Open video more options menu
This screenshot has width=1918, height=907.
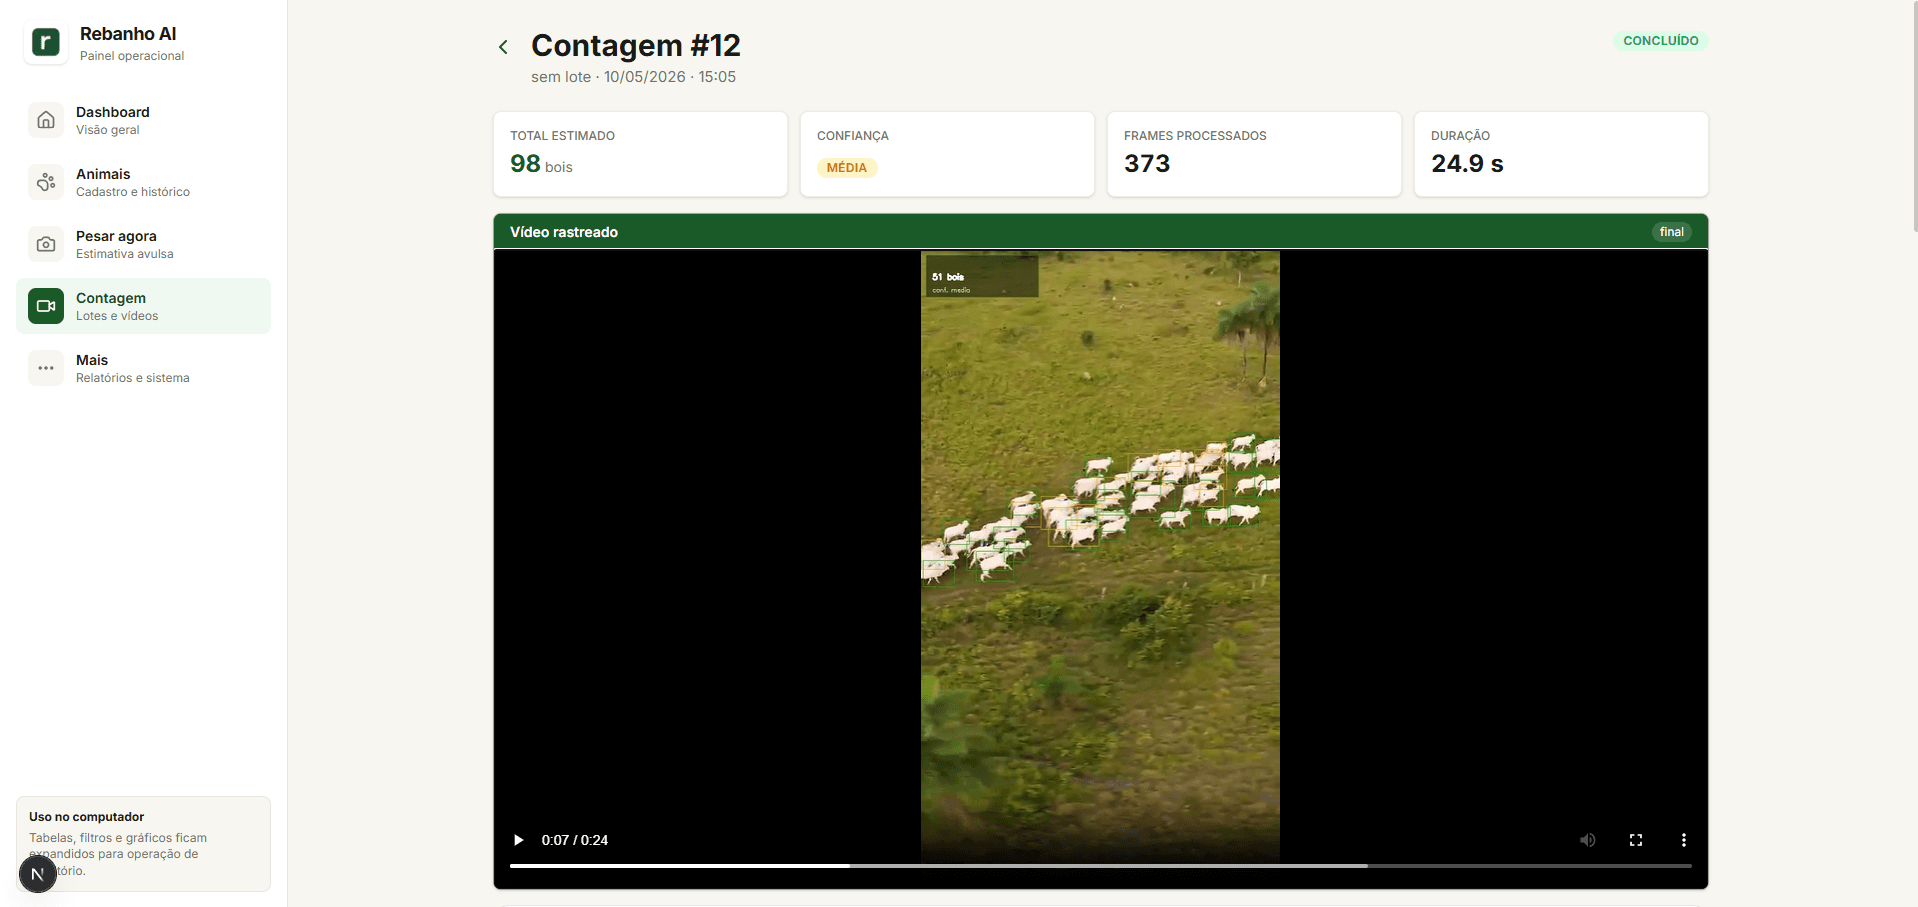click(1684, 840)
